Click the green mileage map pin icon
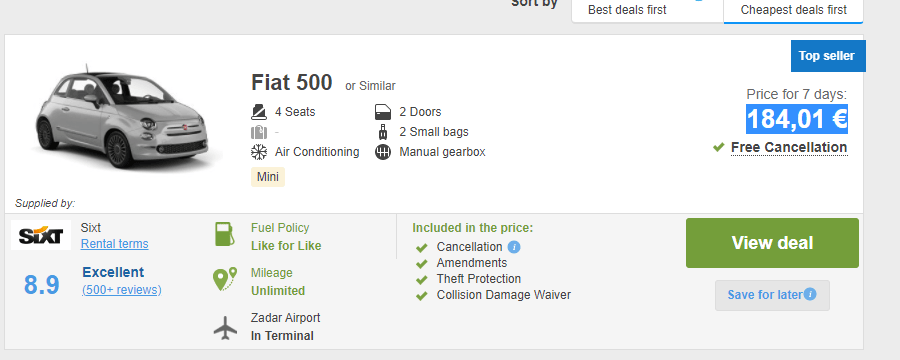This screenshot has height=360, width=900. [x=224, y=279]
